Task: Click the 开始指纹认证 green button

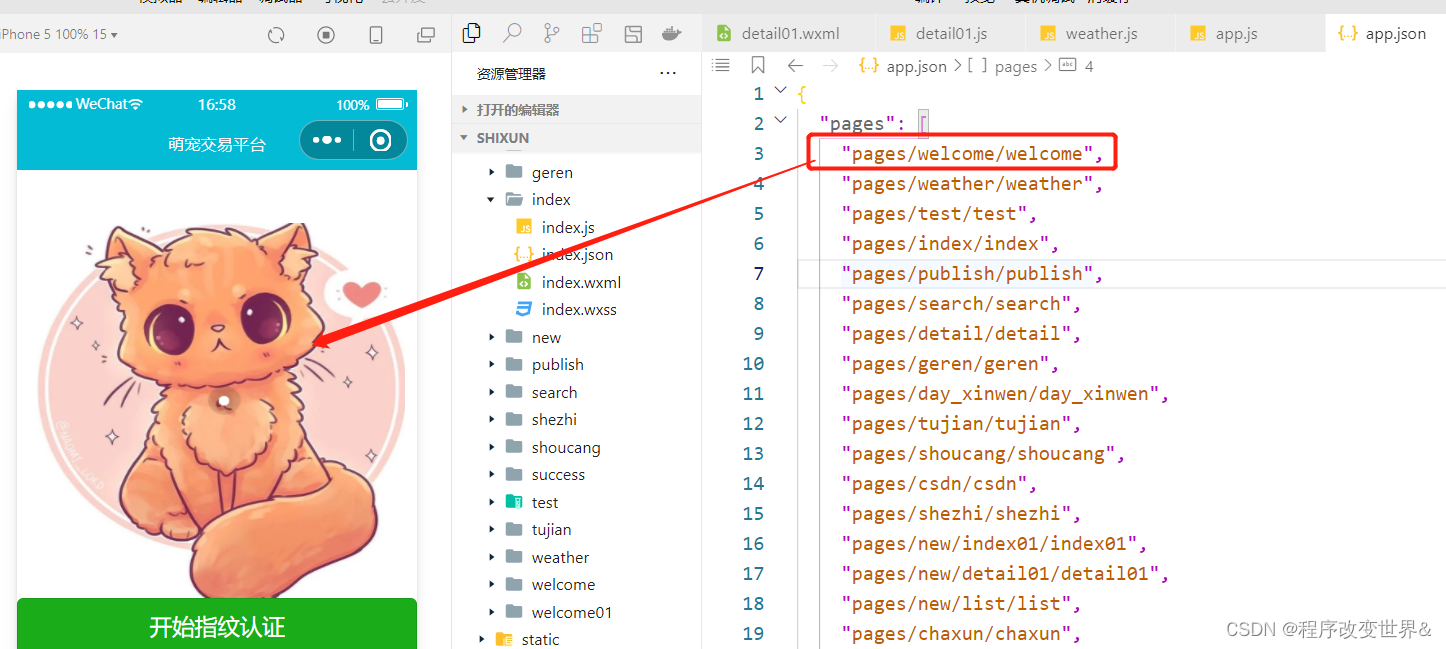Action: (217, 624)
